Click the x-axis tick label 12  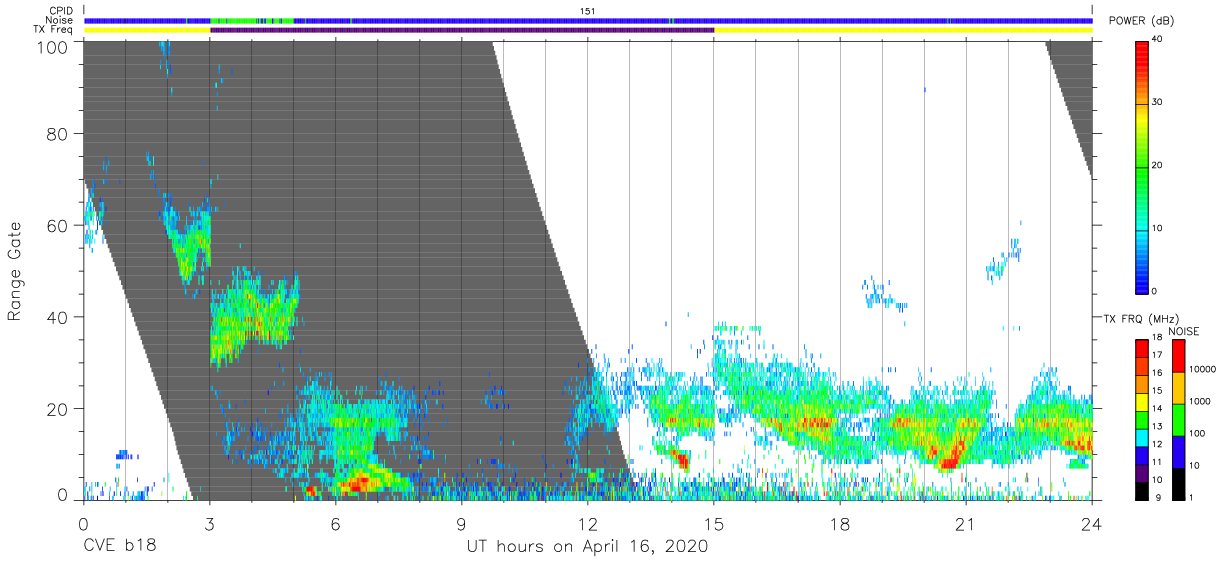point(587,522)
